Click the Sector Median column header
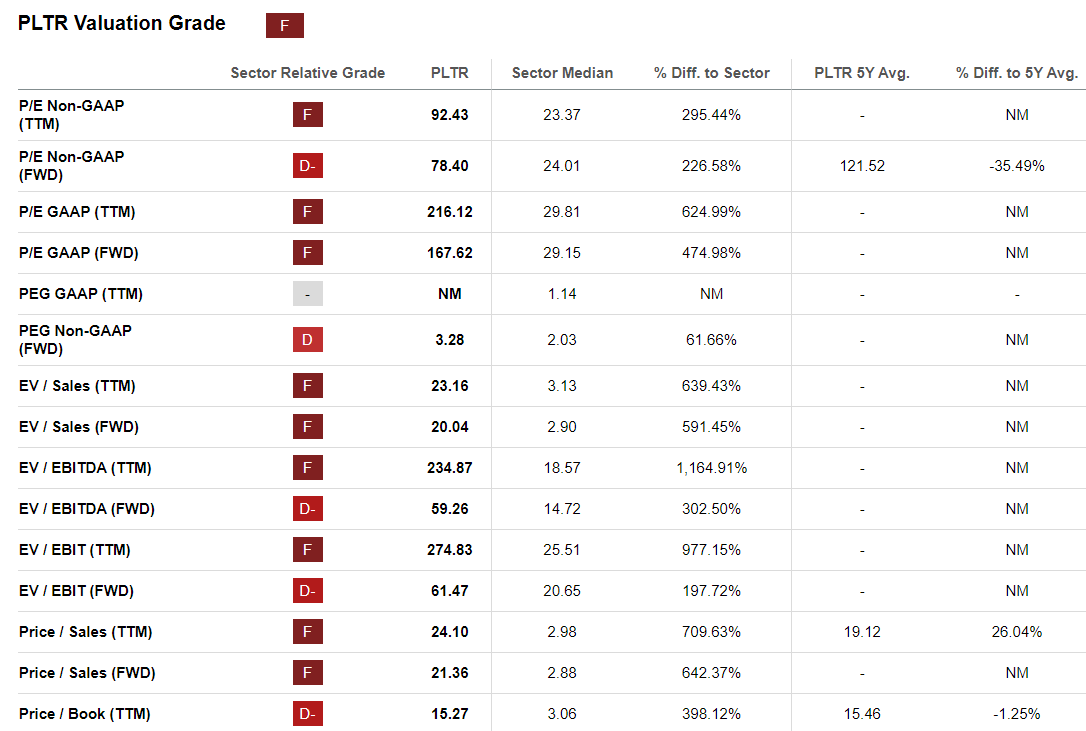 562,73
